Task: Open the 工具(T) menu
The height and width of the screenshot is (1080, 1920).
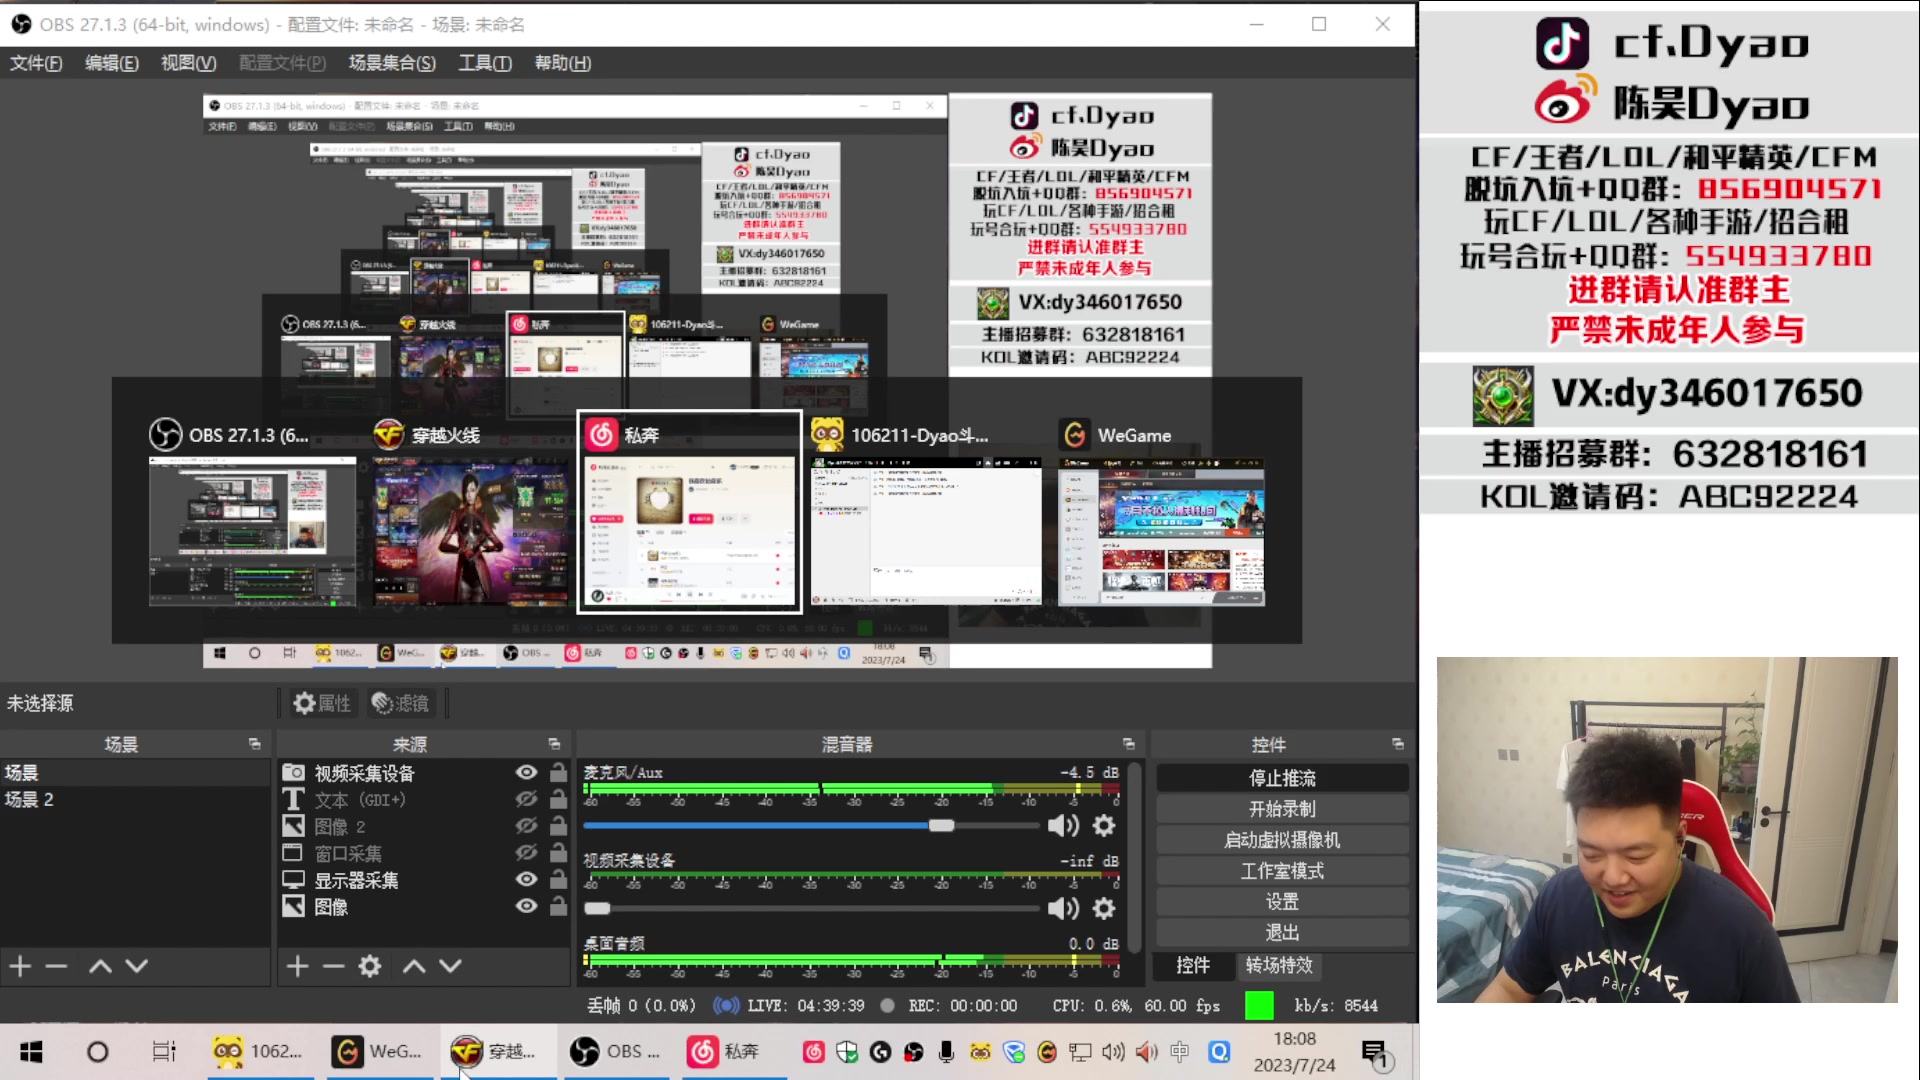Action: pos(485,63)
